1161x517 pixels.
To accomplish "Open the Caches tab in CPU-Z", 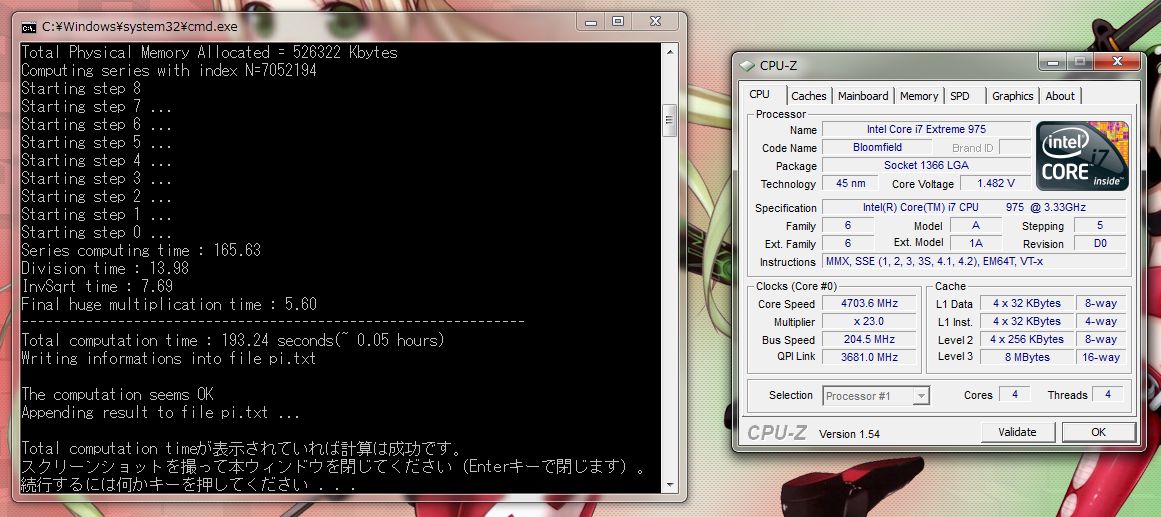I will point(809,96).
